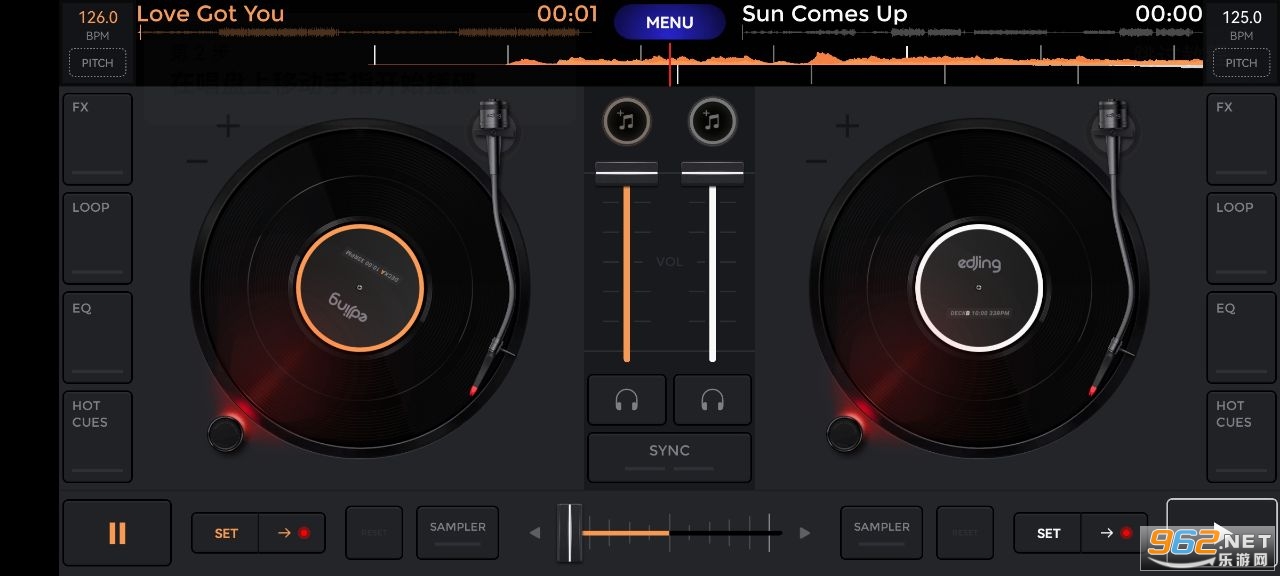This screenshot has width=1280, height=576.
Task: Click deck B white volume fader
Action: pyautogui.click(x=712, y=173)
